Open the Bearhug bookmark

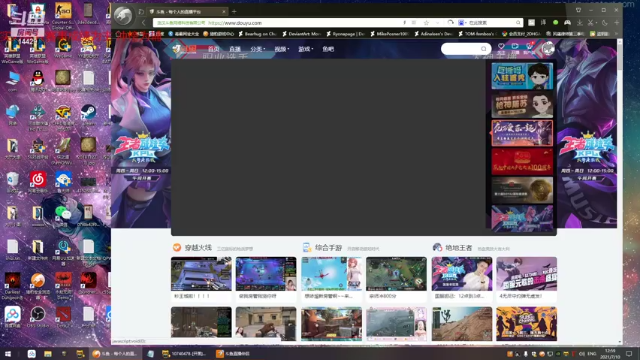(258, 34)
